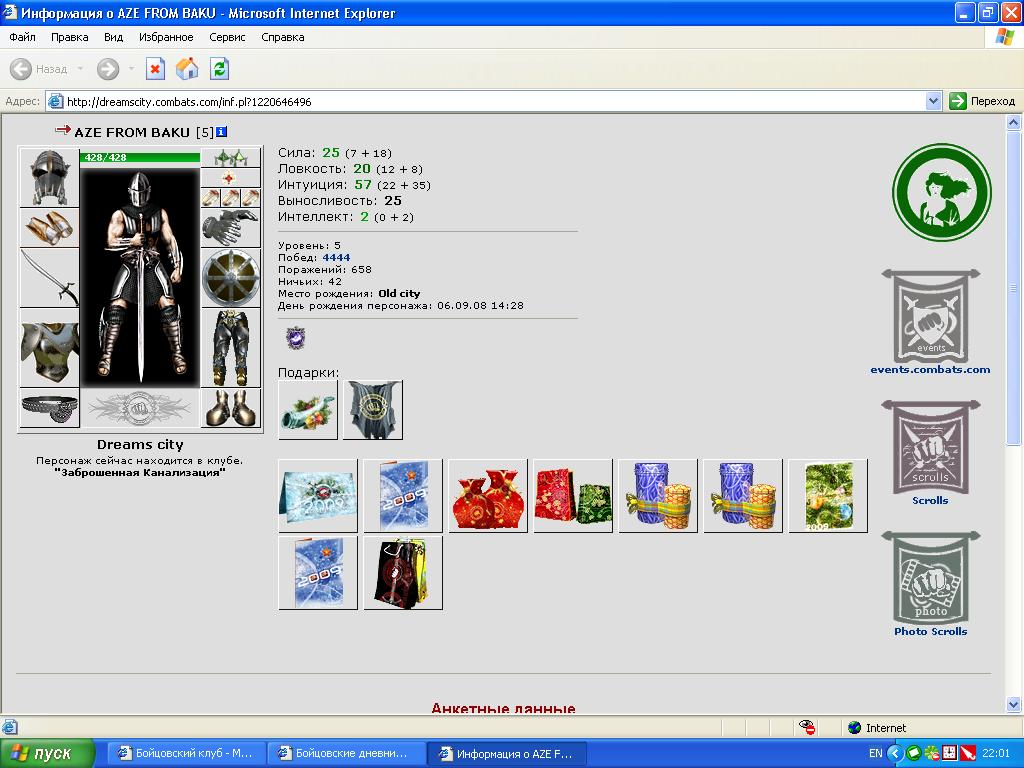Click the green woman profile emblem

942,192
